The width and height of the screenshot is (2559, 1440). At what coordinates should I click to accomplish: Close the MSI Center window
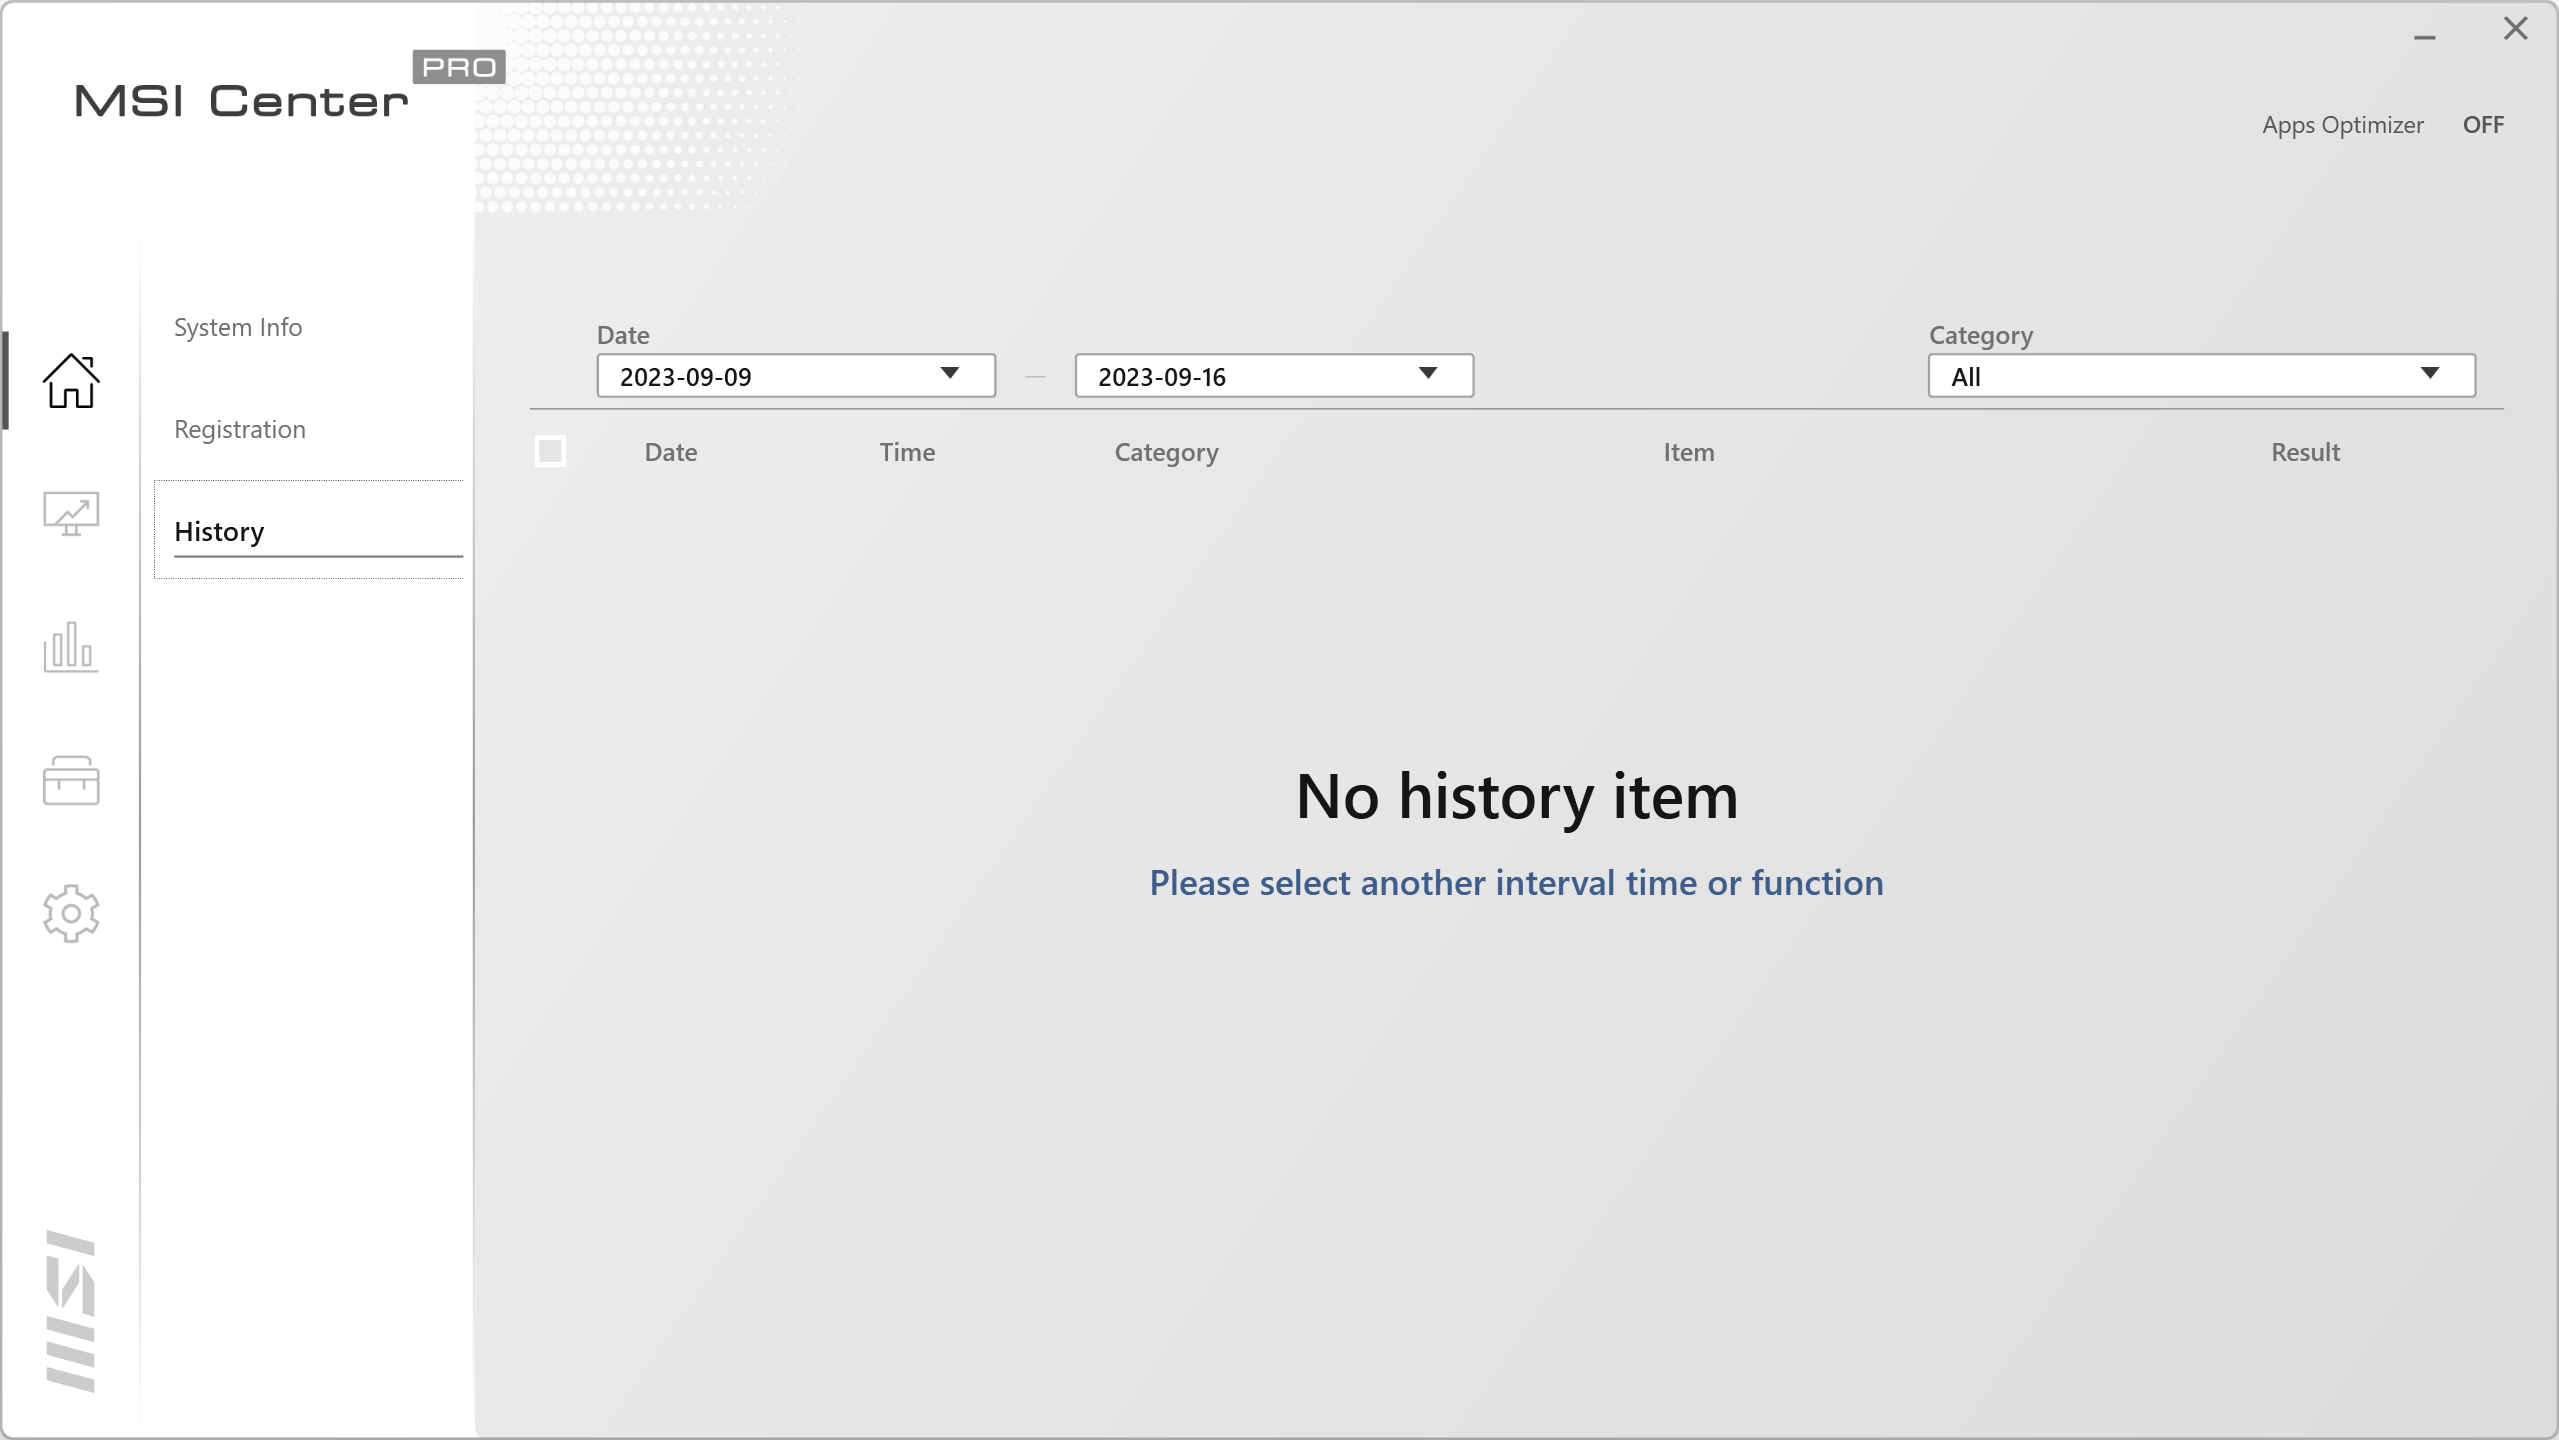tap(2515, 29)
